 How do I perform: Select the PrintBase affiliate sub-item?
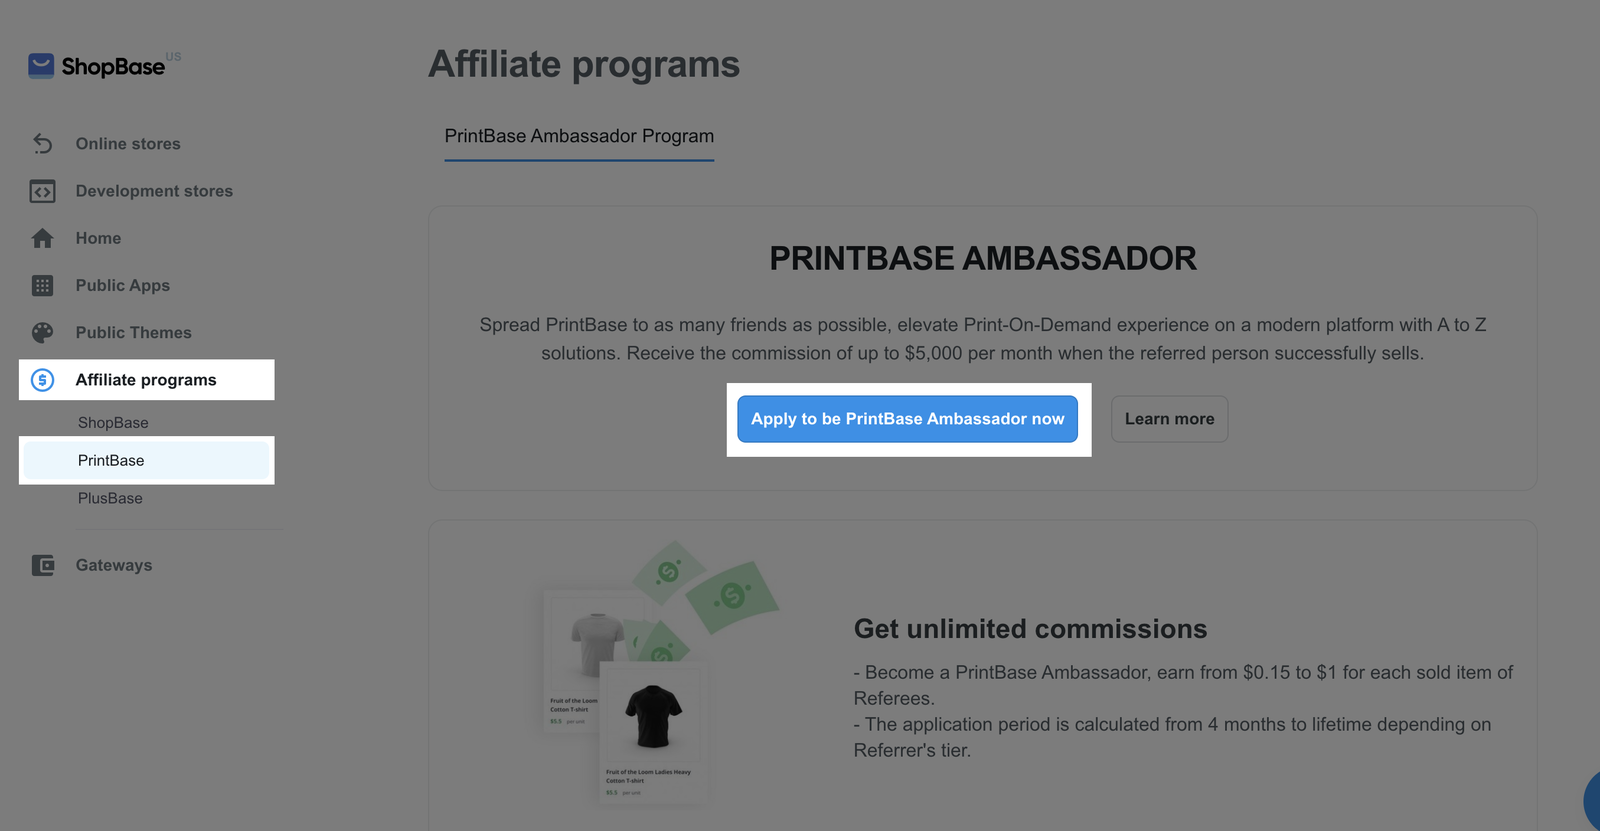(111, 461)
